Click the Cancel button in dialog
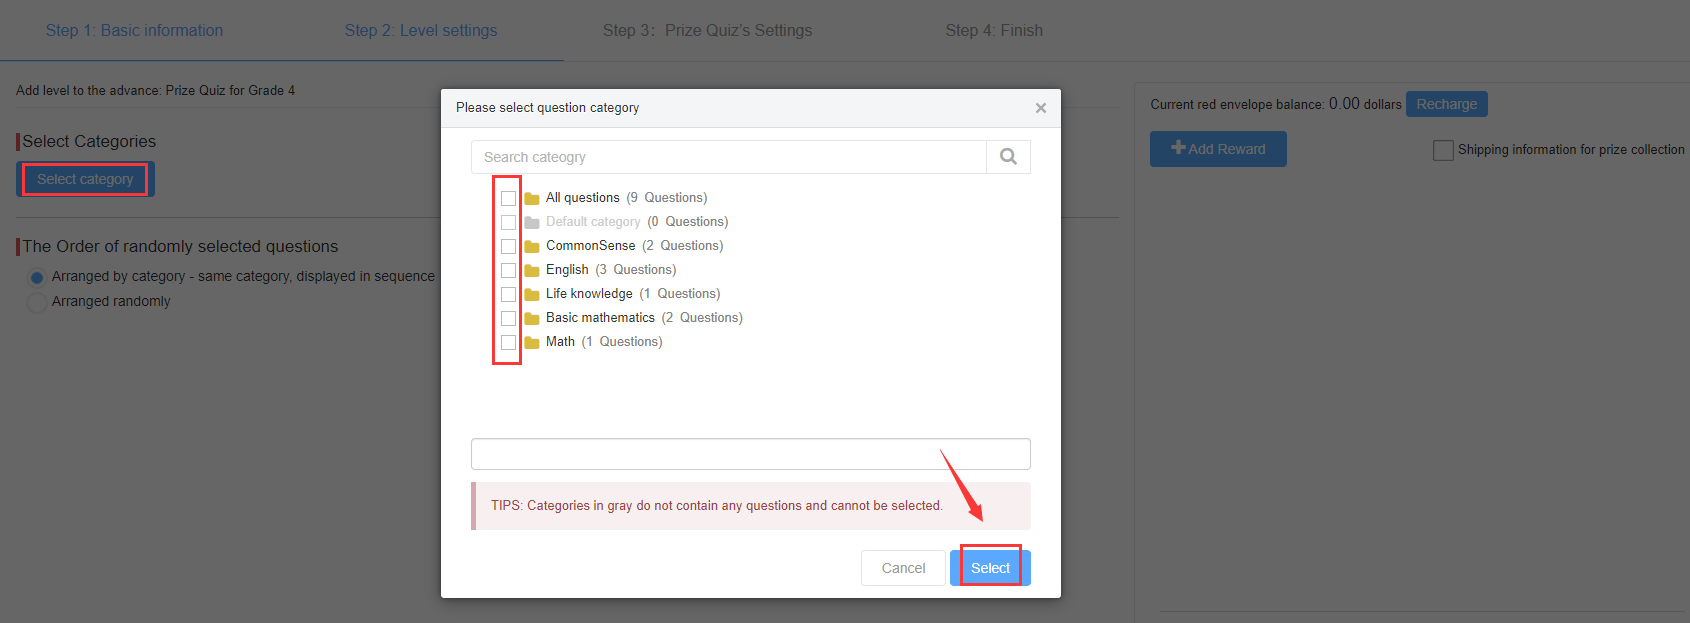This screenshot has width=1690, height=623. tap(903, 568)
